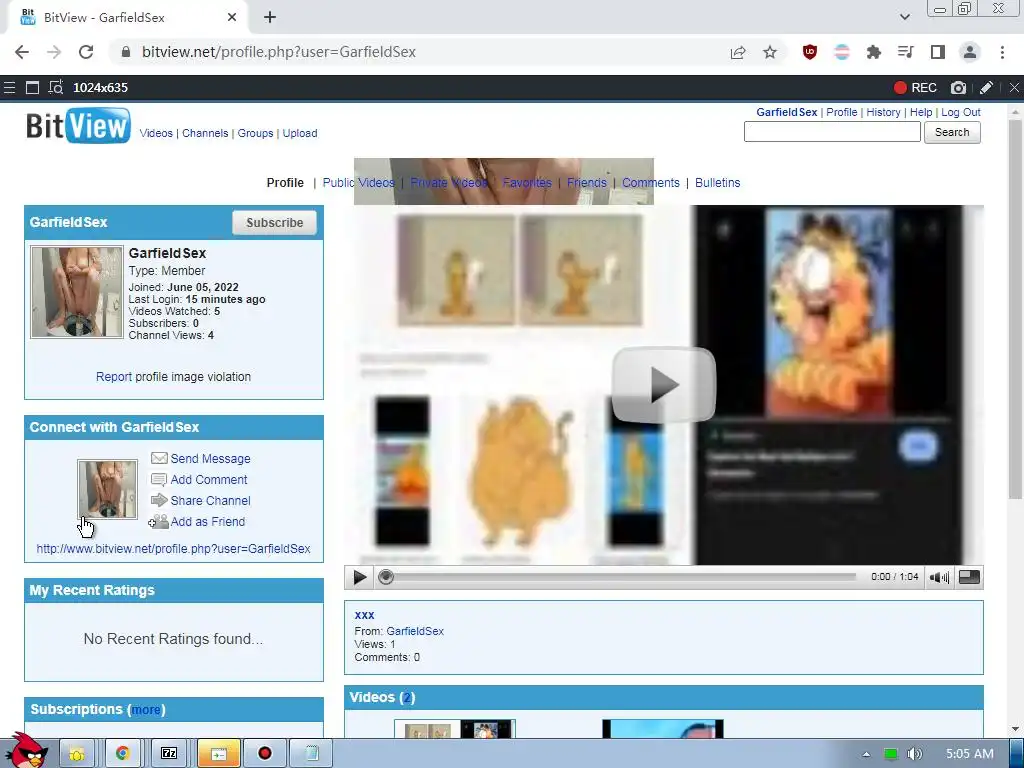This screenshot has width=1024, height=768.
Task: Open the Subscriptions more link
Action: pyautogui.click(x=146, y=710)
